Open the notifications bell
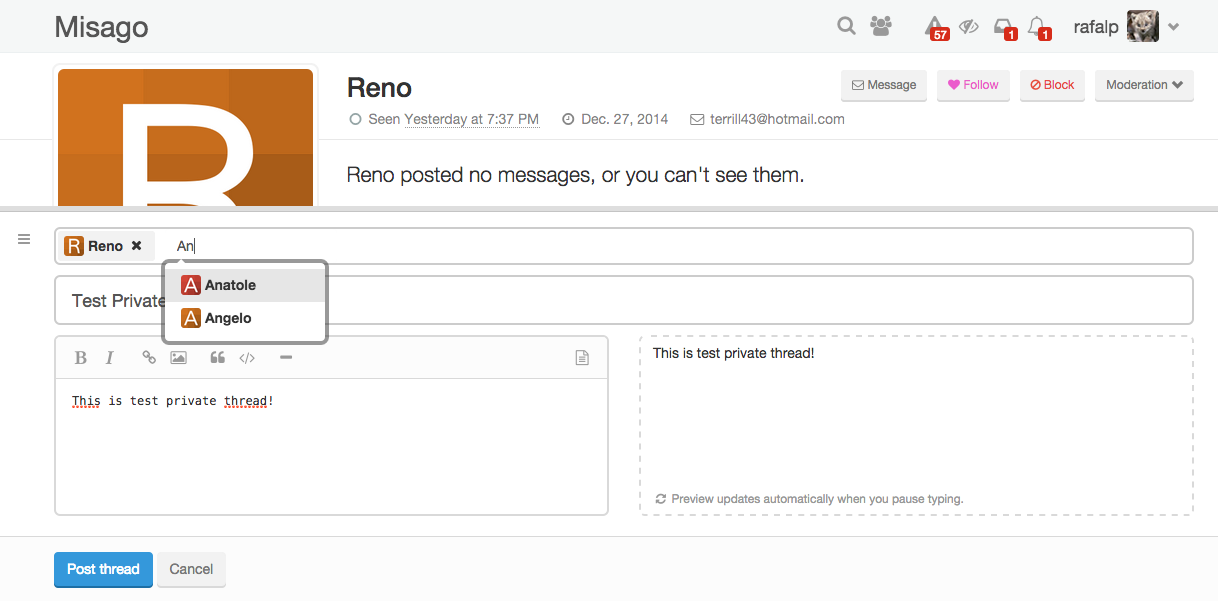The height and width of the screenshot is (601, 1218). (1037, 27)
